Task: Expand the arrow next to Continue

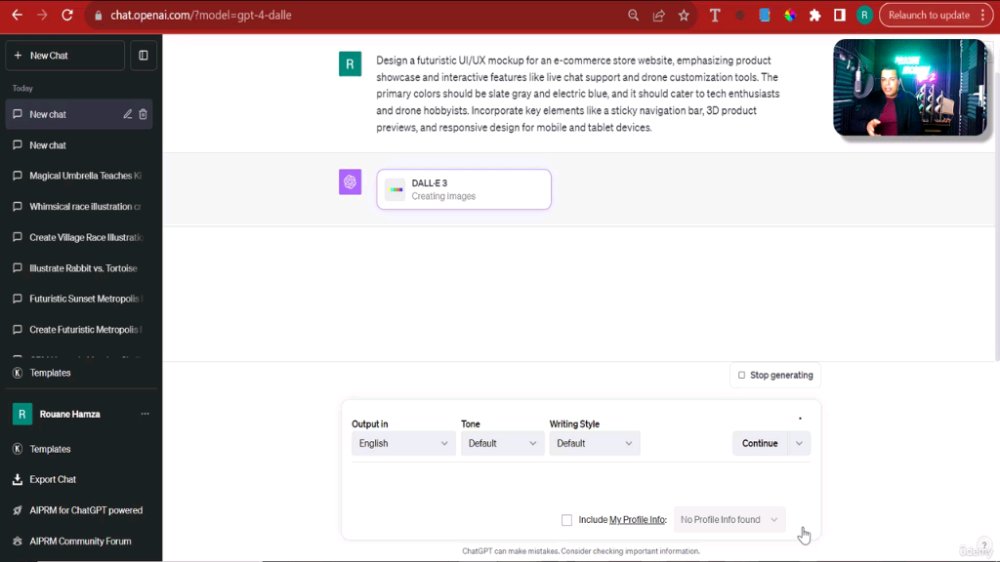Action: pos(799,443)
